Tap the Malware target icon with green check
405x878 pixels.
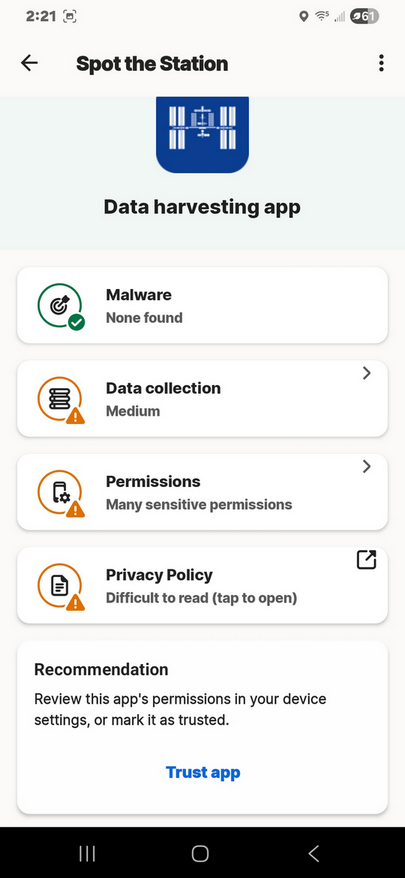coord(60,307)
